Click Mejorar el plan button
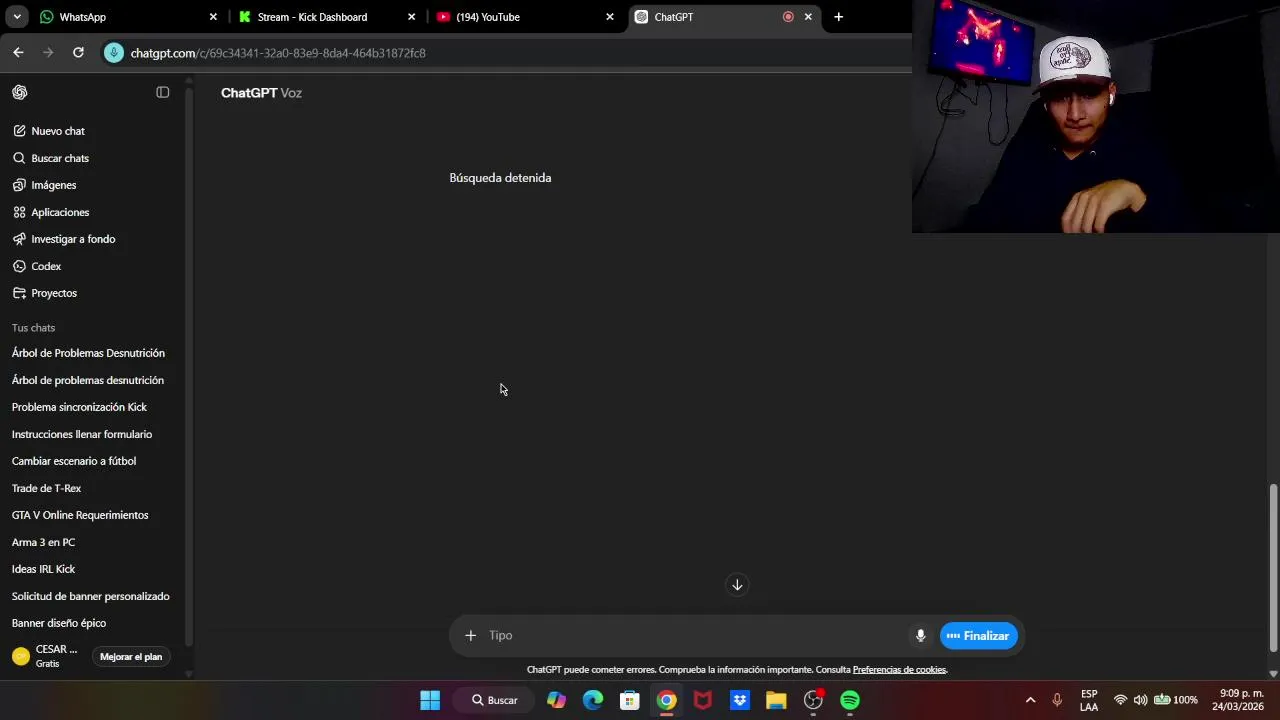1280x720 pixels. click(131, 657)
